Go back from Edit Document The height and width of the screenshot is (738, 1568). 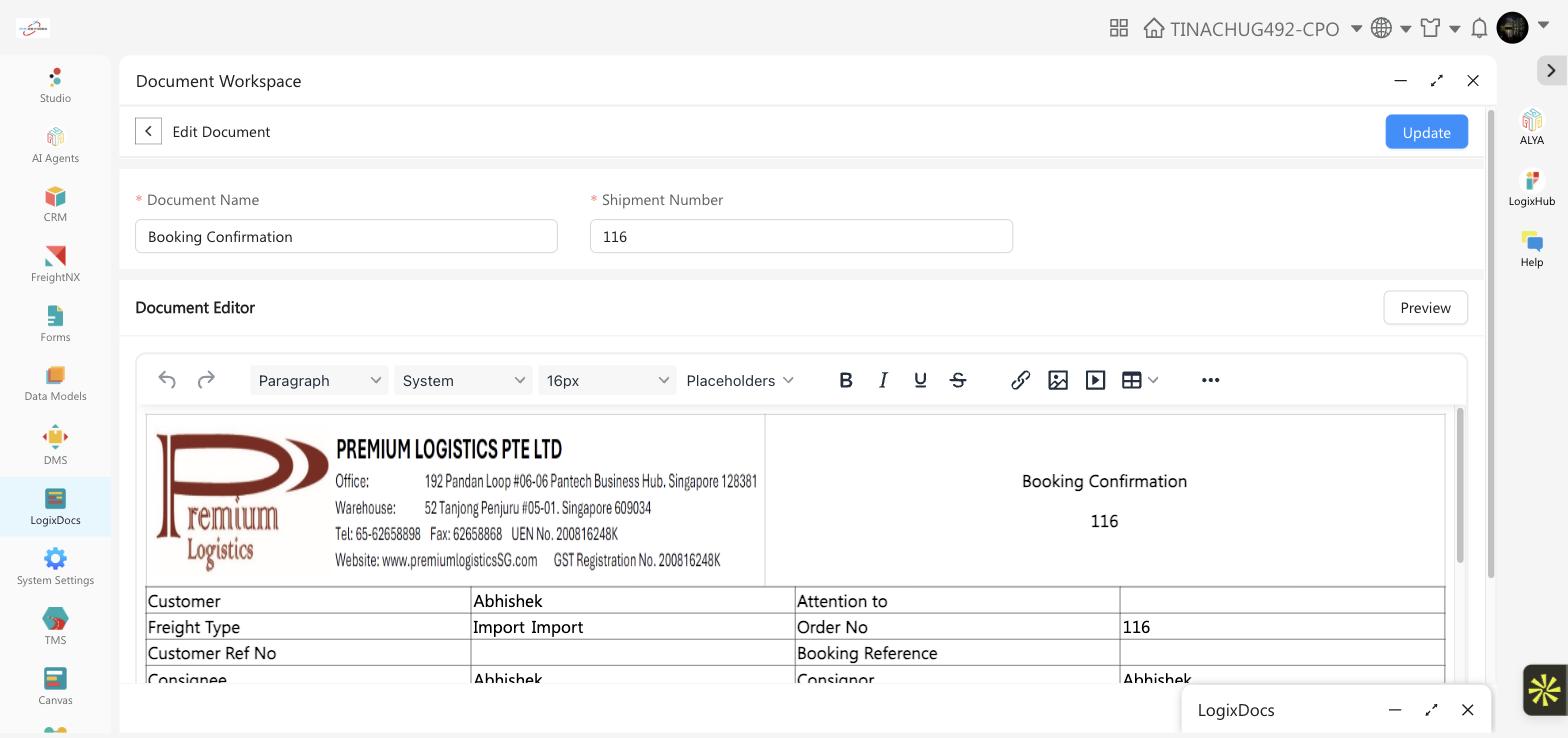148,131
